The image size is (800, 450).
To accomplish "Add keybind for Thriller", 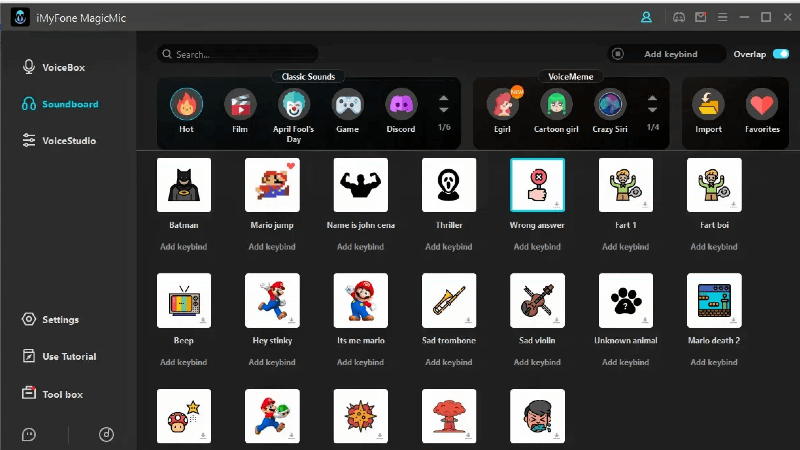I will 449,246.
